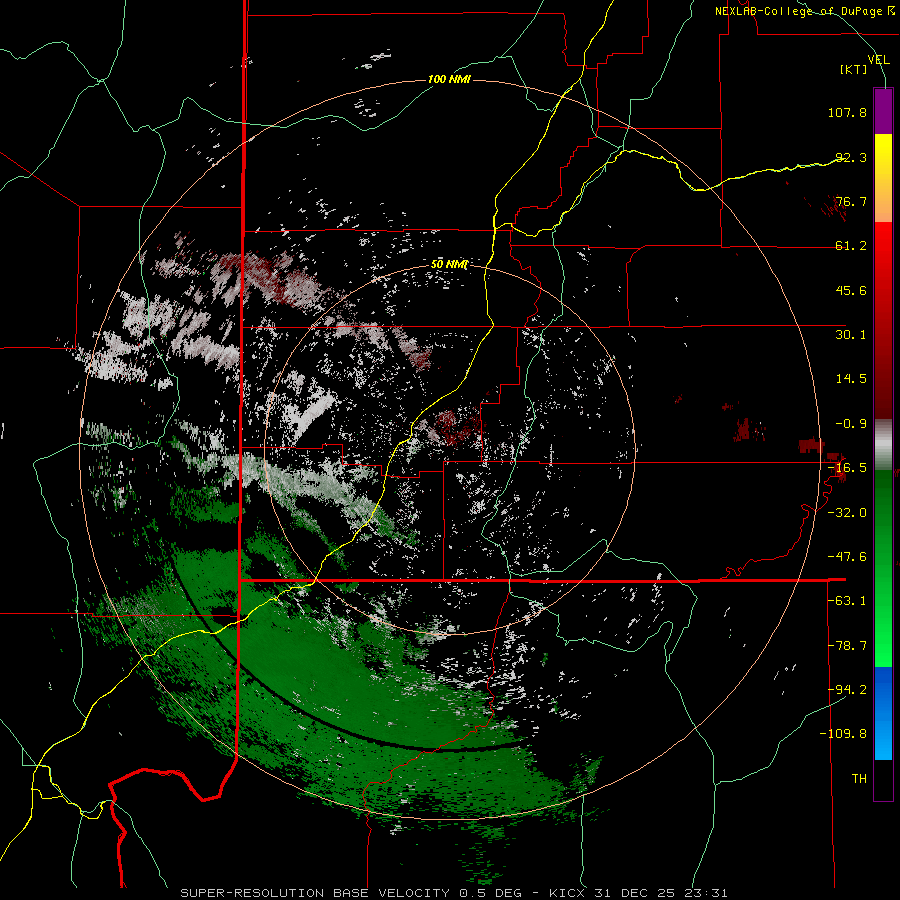Image resolution: width=900 pixels, height=900 pixels.
Task: Click the KICX station identifier
Action: pos(567,893)
